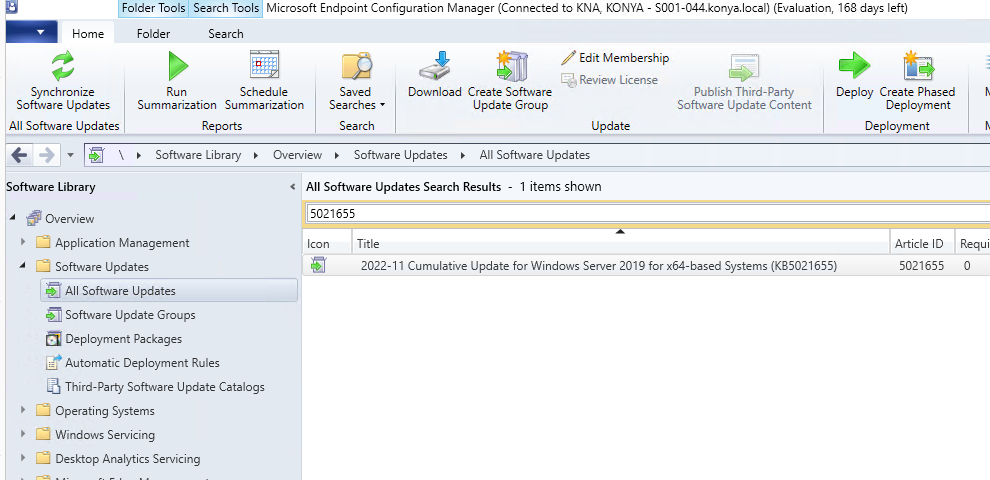Click the search box containing 5021655

(647, 213)
